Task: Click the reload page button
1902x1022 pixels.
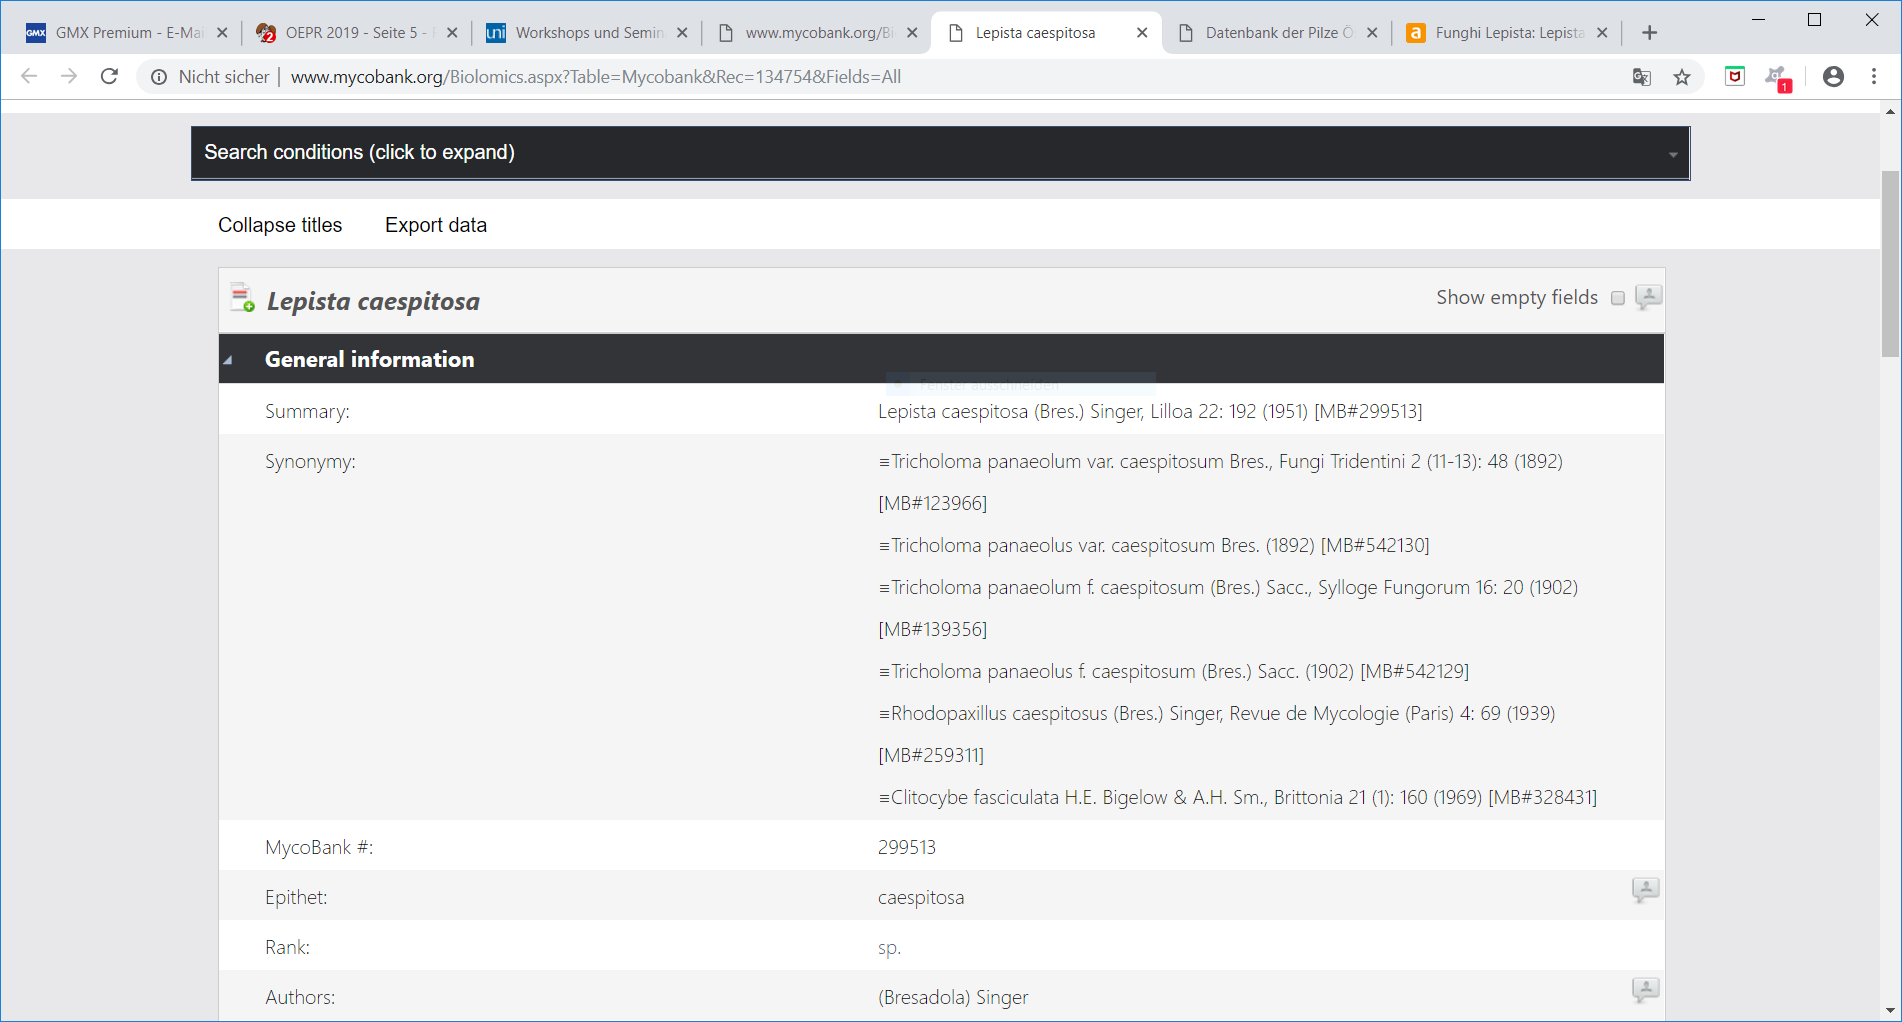Action: coord(110,77)
